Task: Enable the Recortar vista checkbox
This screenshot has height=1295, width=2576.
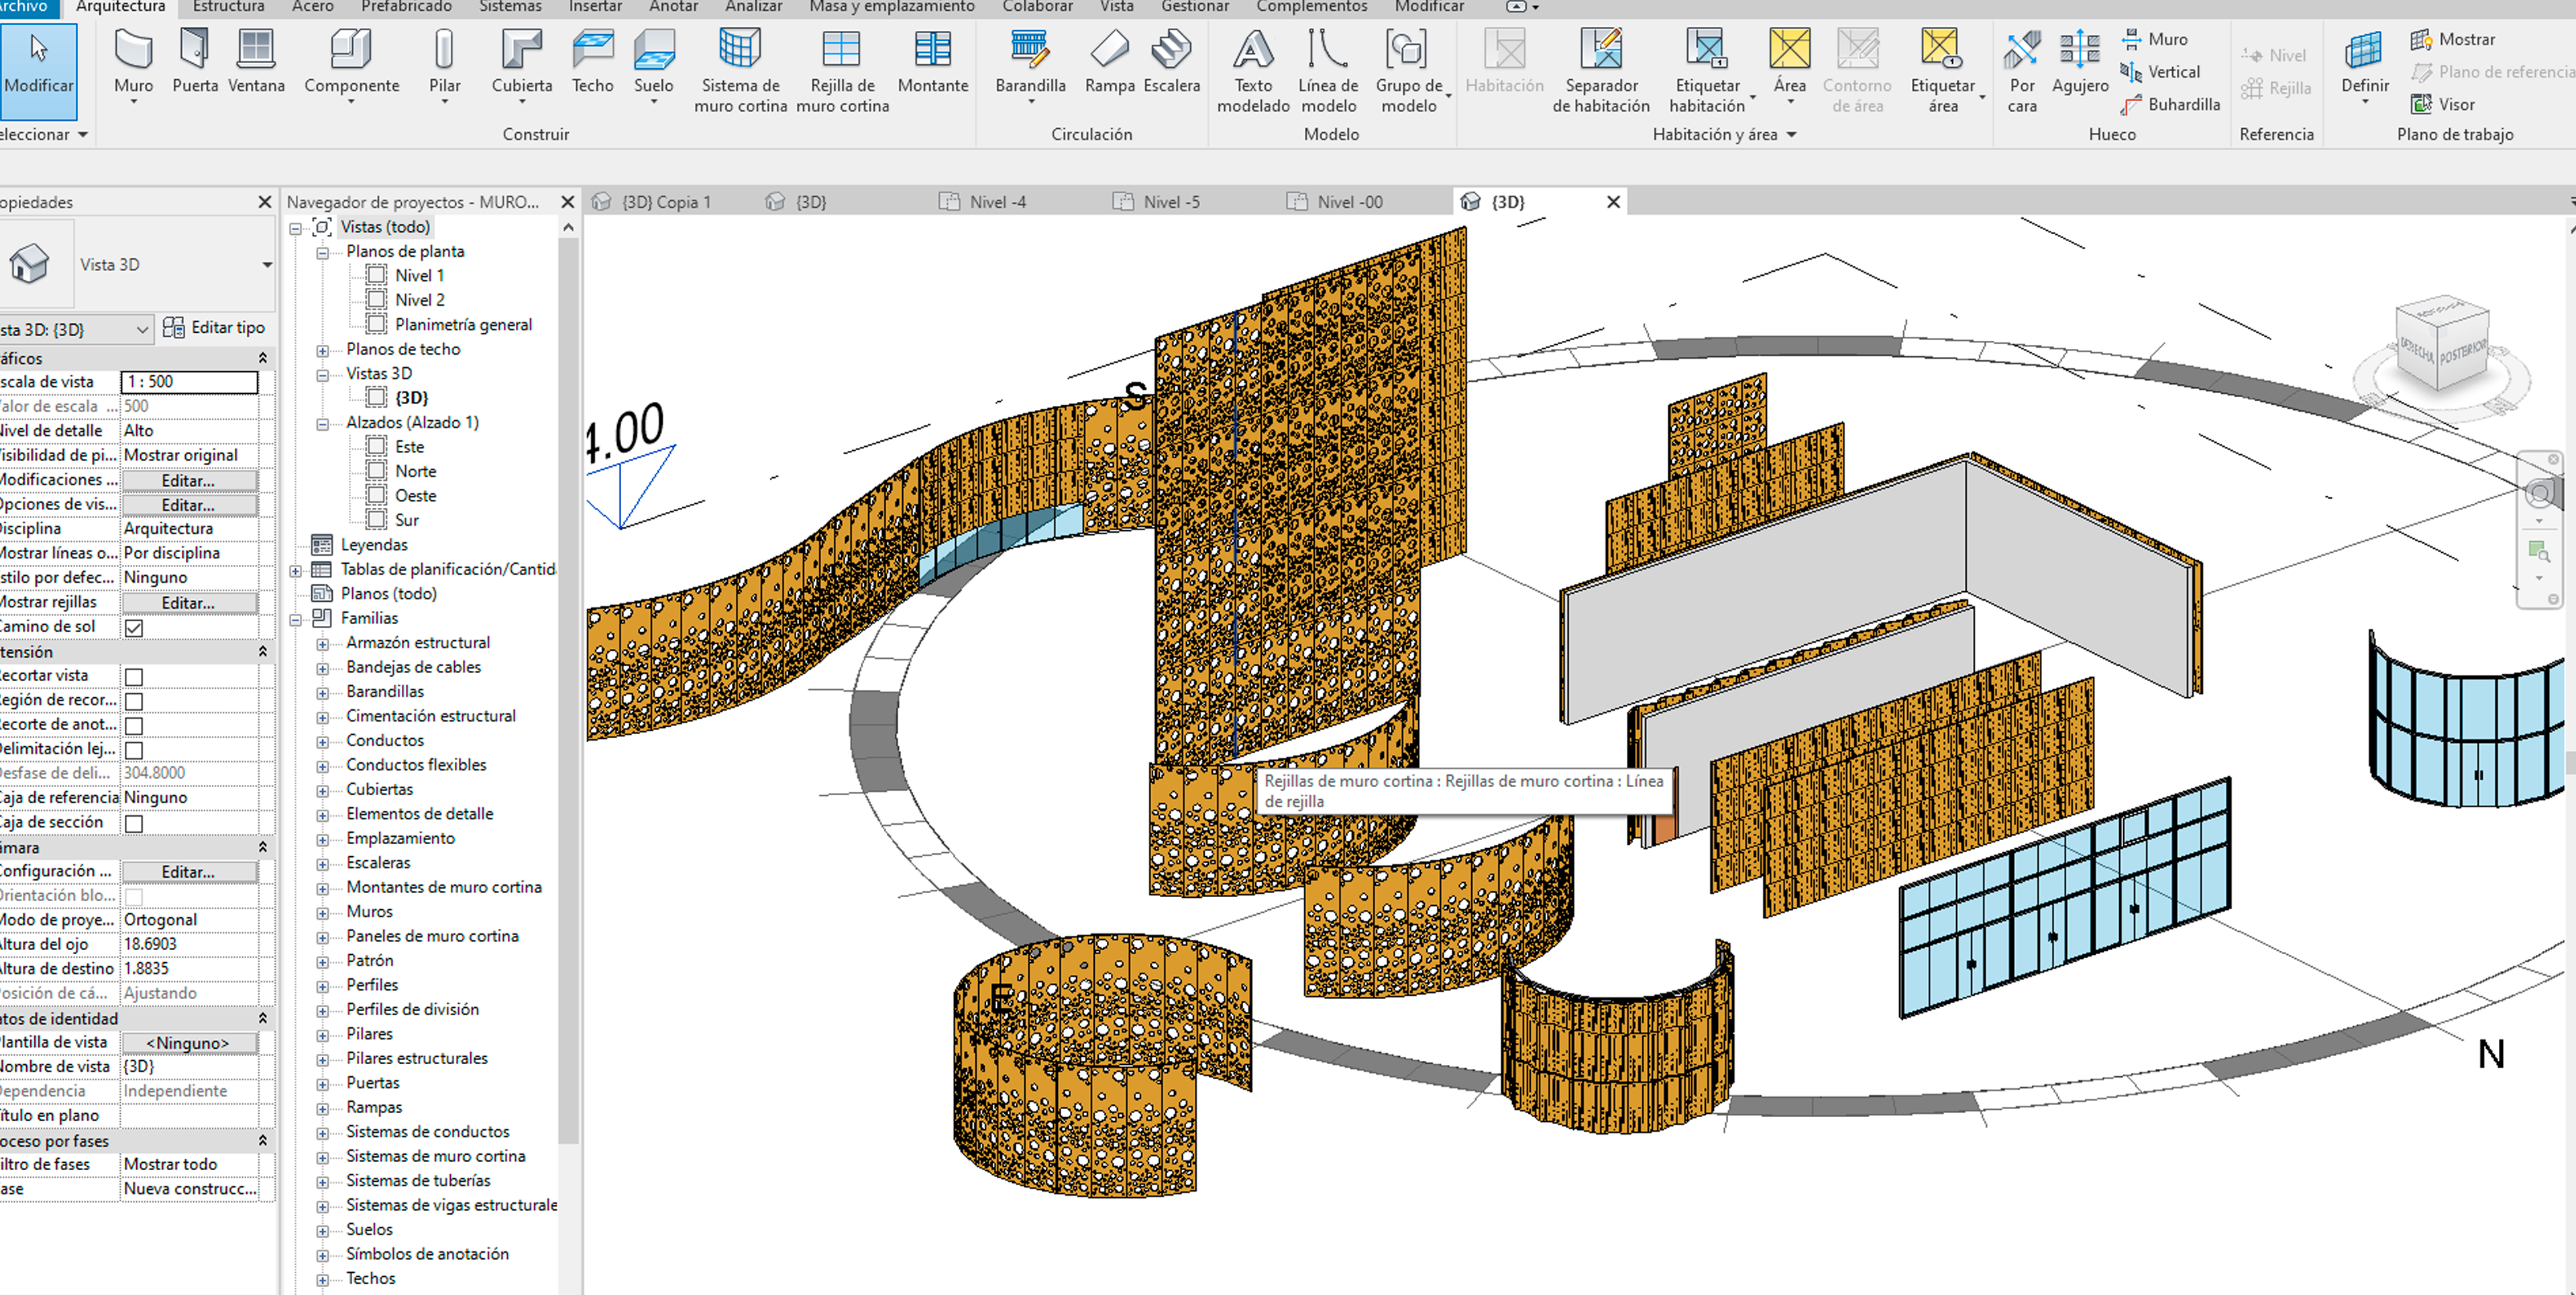Action: point(134,676)
